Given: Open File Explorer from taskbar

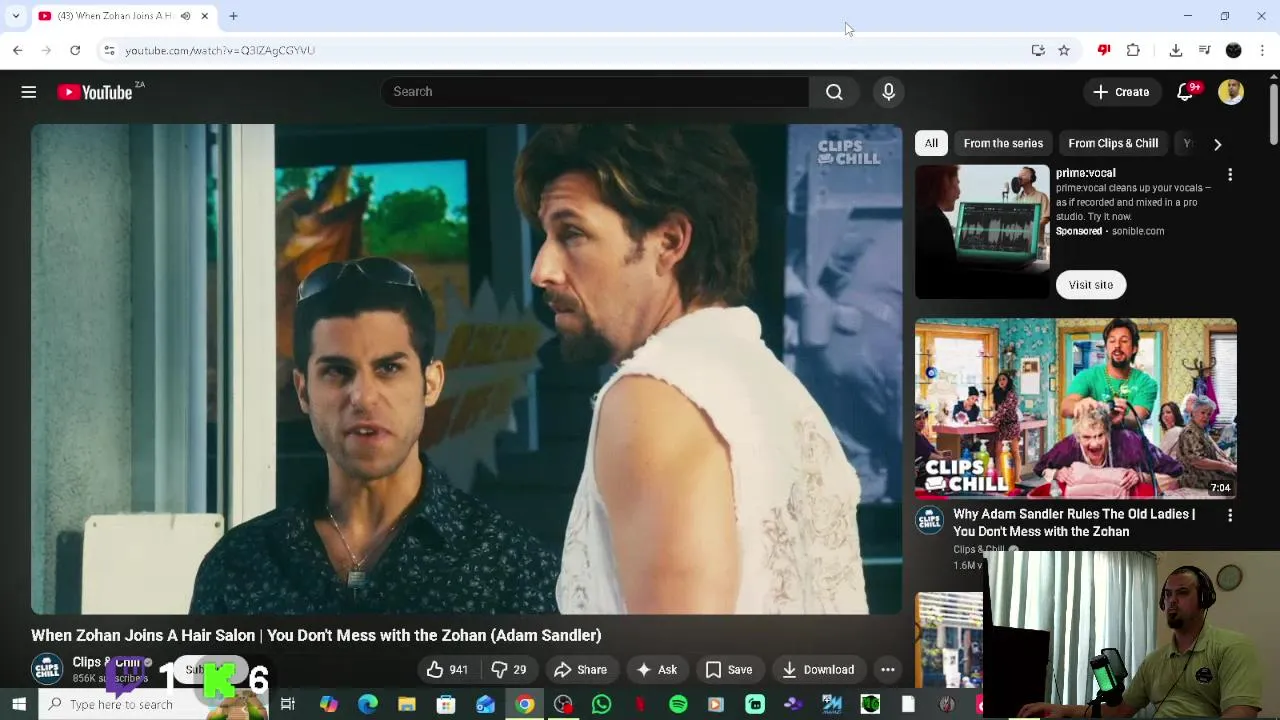Looking at the screenshot, I should click(407, 705).
